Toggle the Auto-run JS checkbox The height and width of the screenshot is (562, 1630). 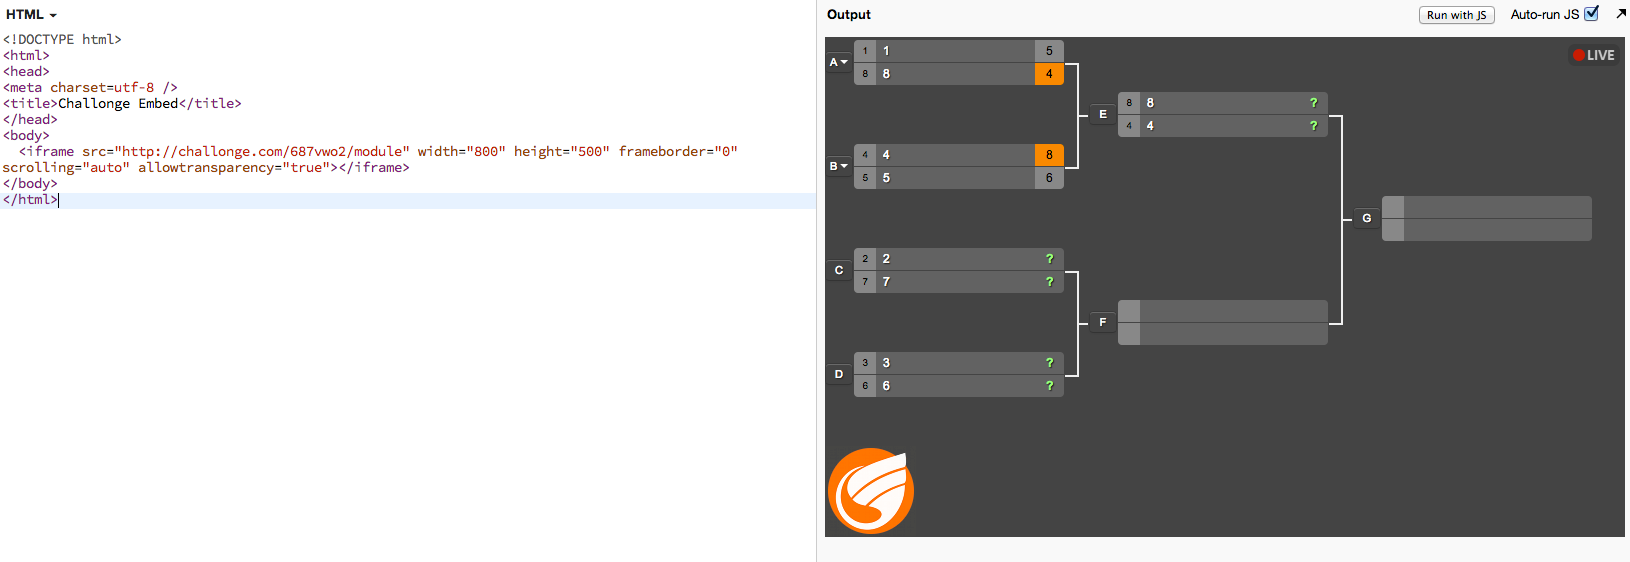point(1591,14)
